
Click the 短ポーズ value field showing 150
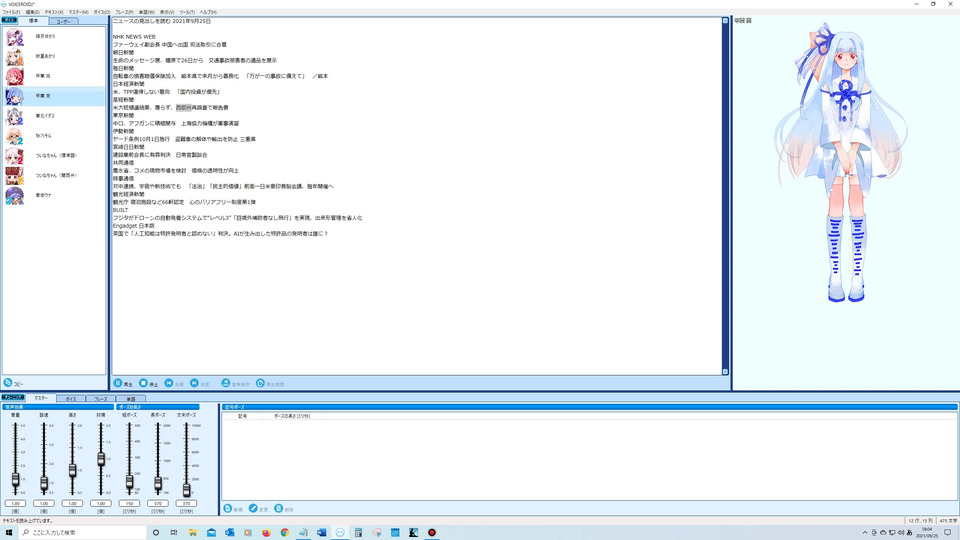(129, 503)
